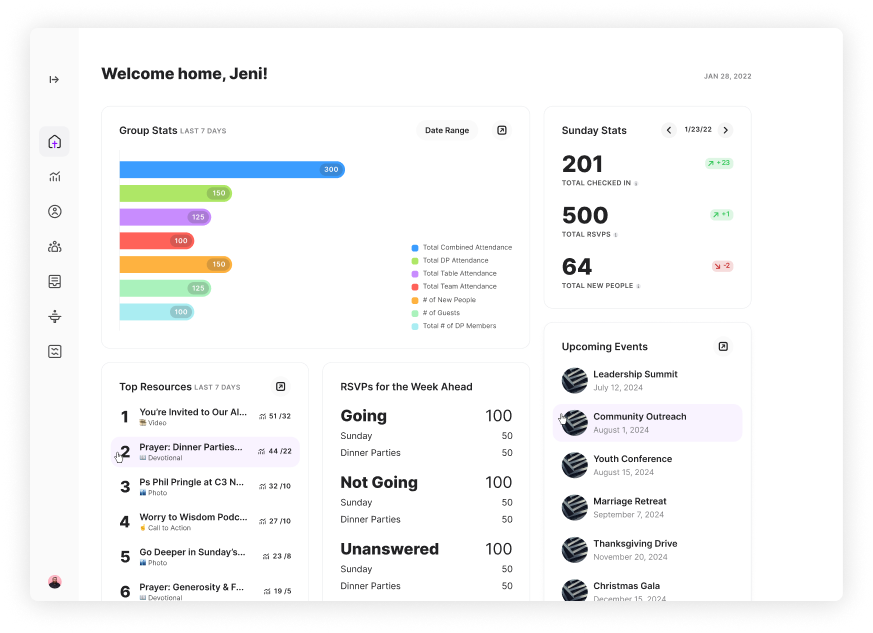Click Jeni's avatar at the sidebar bottom
The width and height of the screenshot is (873, 633).
point(54,581)
